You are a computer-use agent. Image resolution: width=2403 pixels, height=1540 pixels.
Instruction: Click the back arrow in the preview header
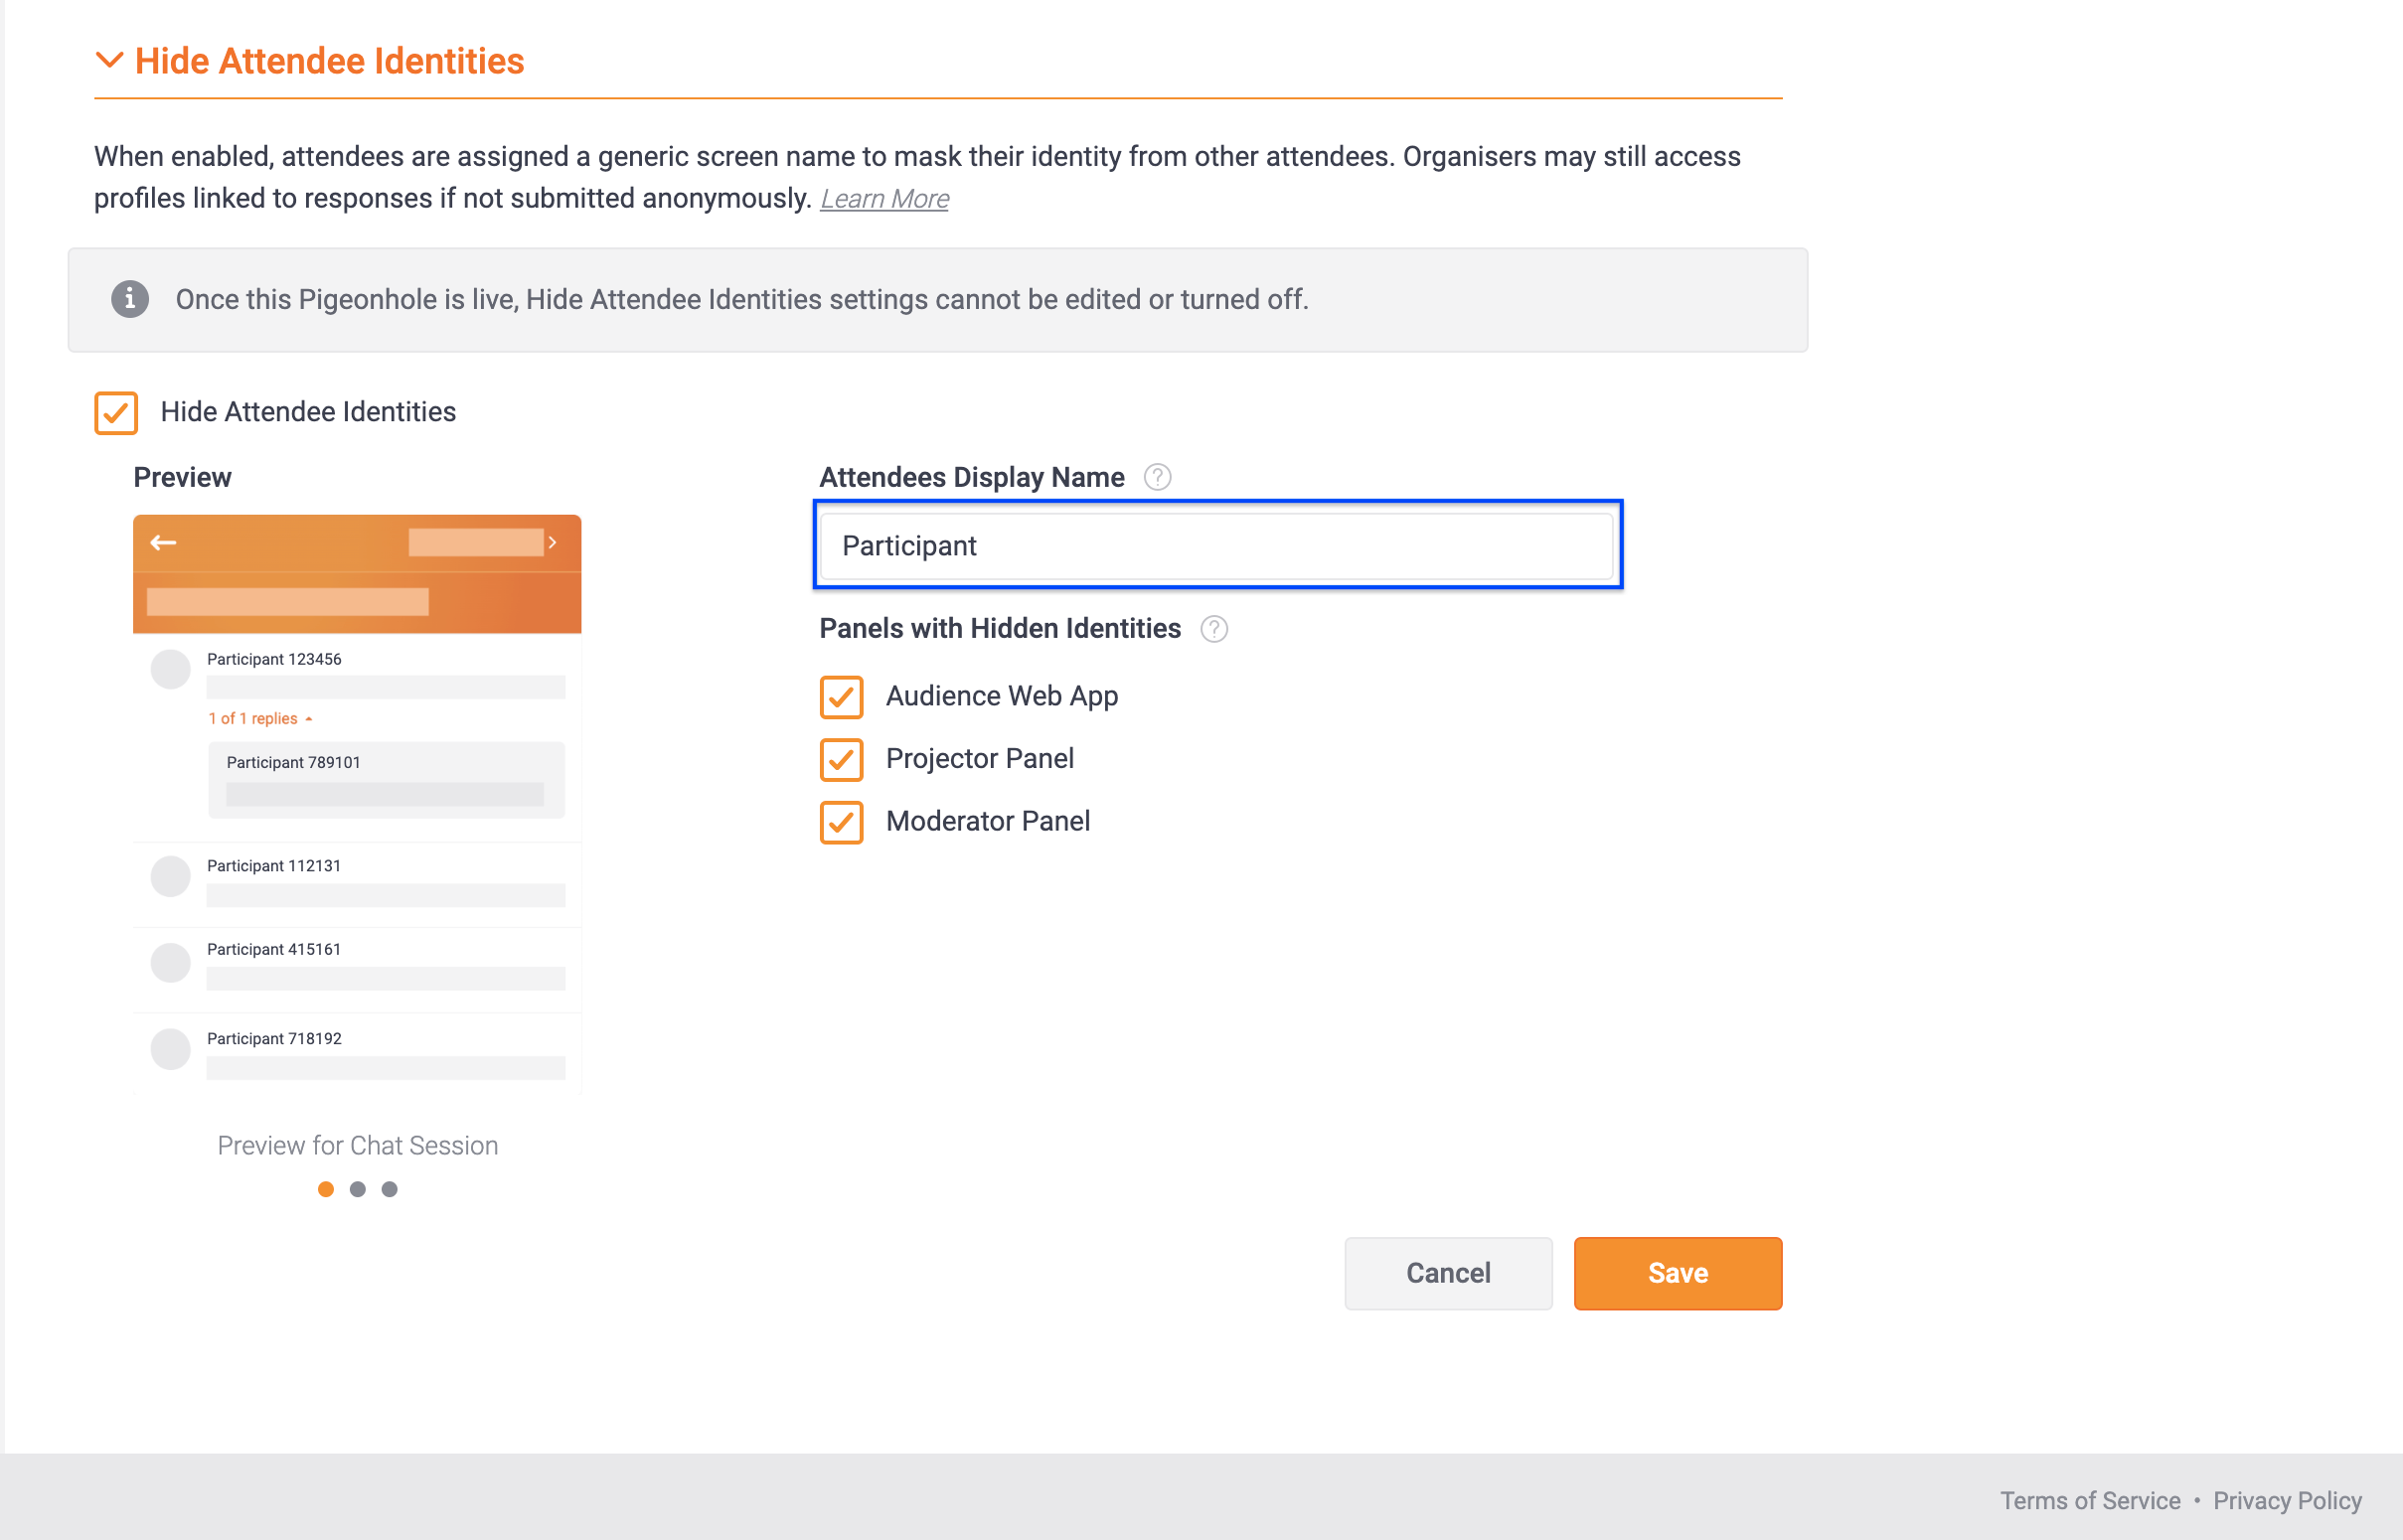[163, 542]
